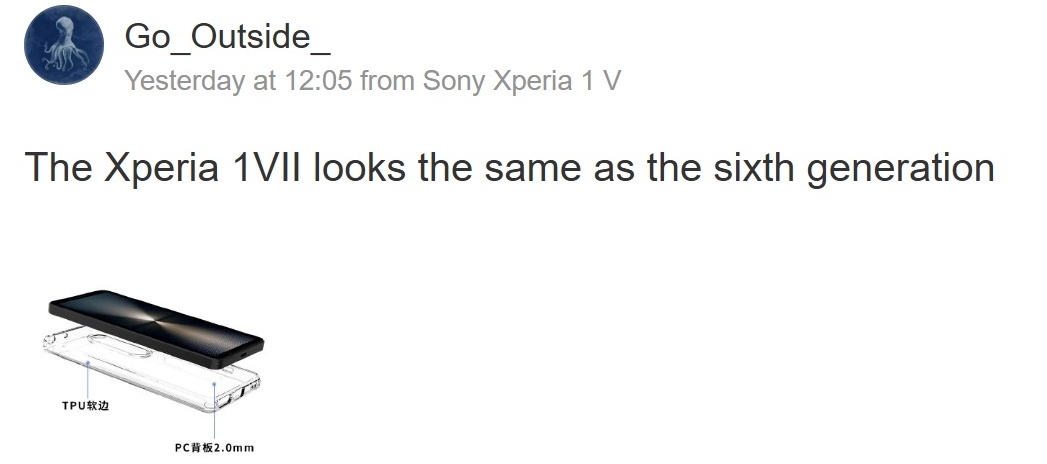
Task: Click the blue callout dot above TPU label
Action: tap(87, 364)
